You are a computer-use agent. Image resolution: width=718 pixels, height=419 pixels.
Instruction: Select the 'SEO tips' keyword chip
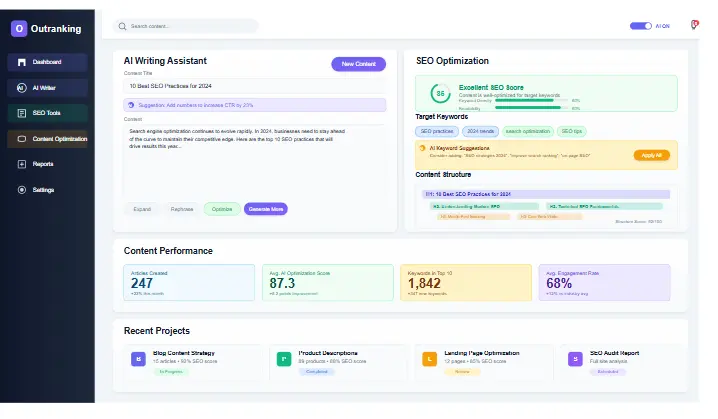pos(572,131)
